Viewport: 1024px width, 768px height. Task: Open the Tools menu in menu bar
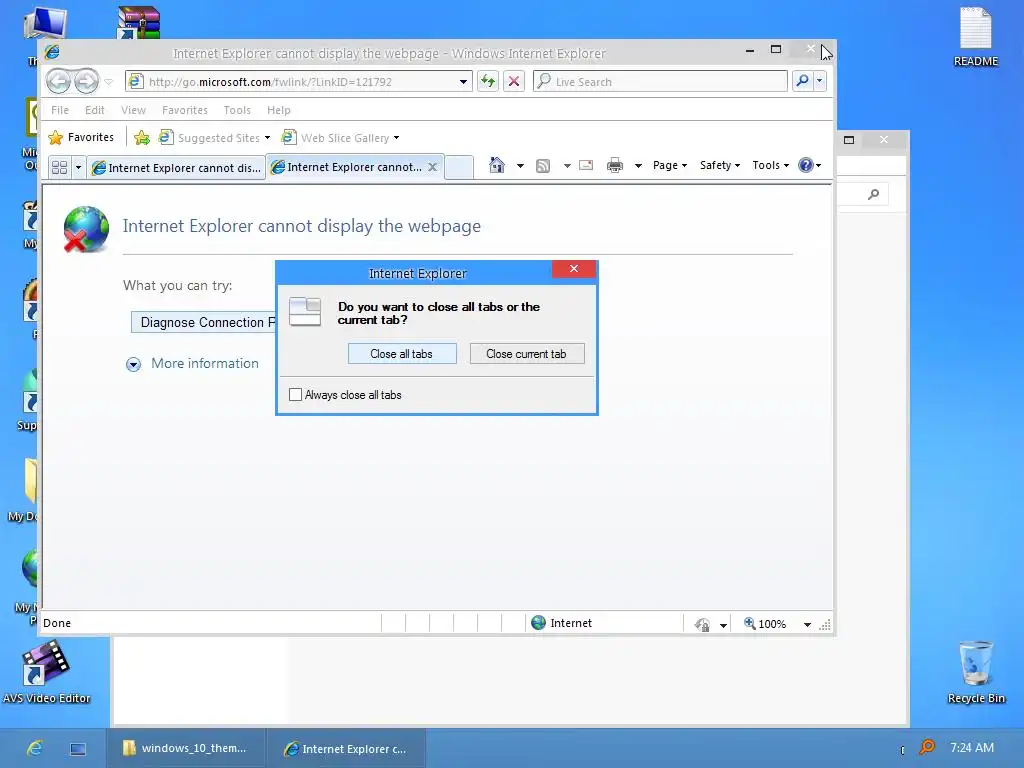point(237,110)
